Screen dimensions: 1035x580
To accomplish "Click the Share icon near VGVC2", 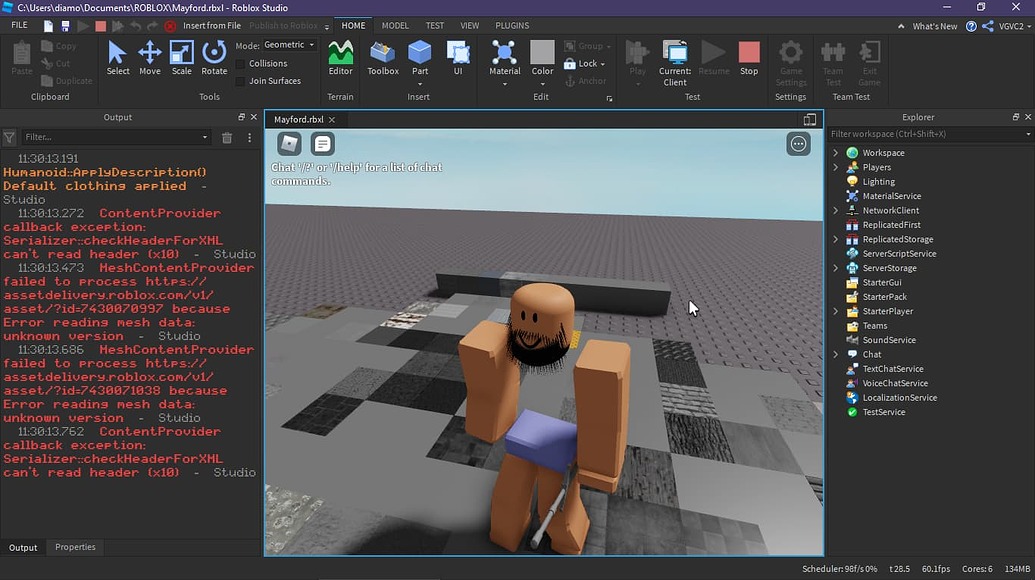I will click(x=987, y=26).
